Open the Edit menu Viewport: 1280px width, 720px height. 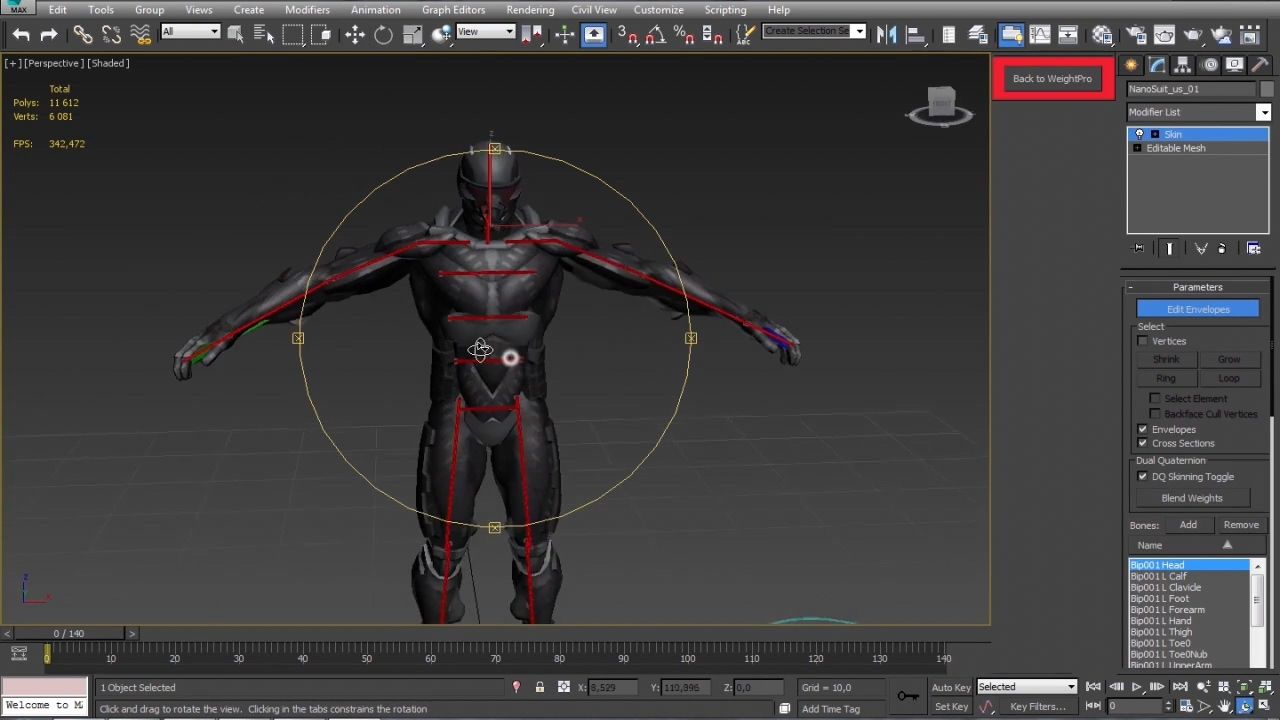pyautogui.click(x=58, y=10)
